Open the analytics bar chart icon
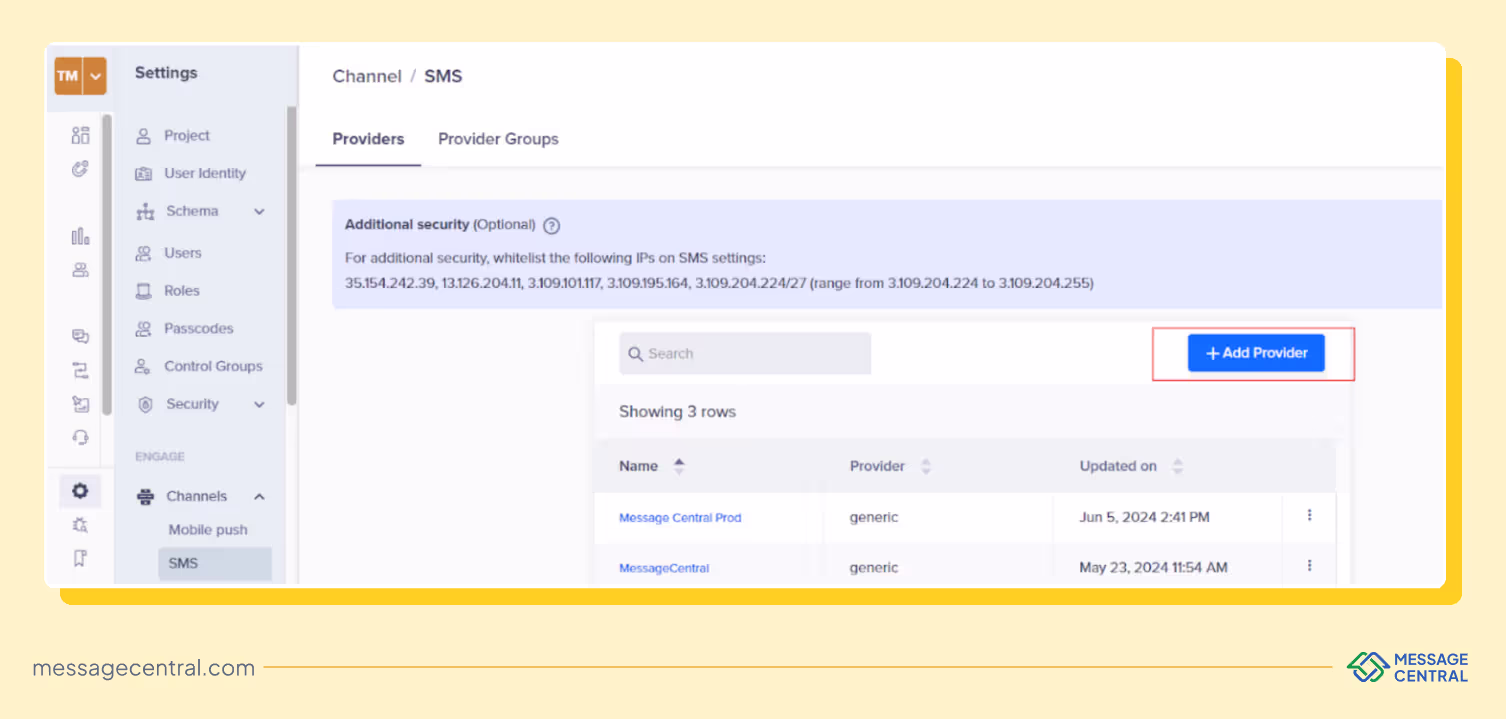The width and height of the screenshot is (1506, 719). pos(81,236)
